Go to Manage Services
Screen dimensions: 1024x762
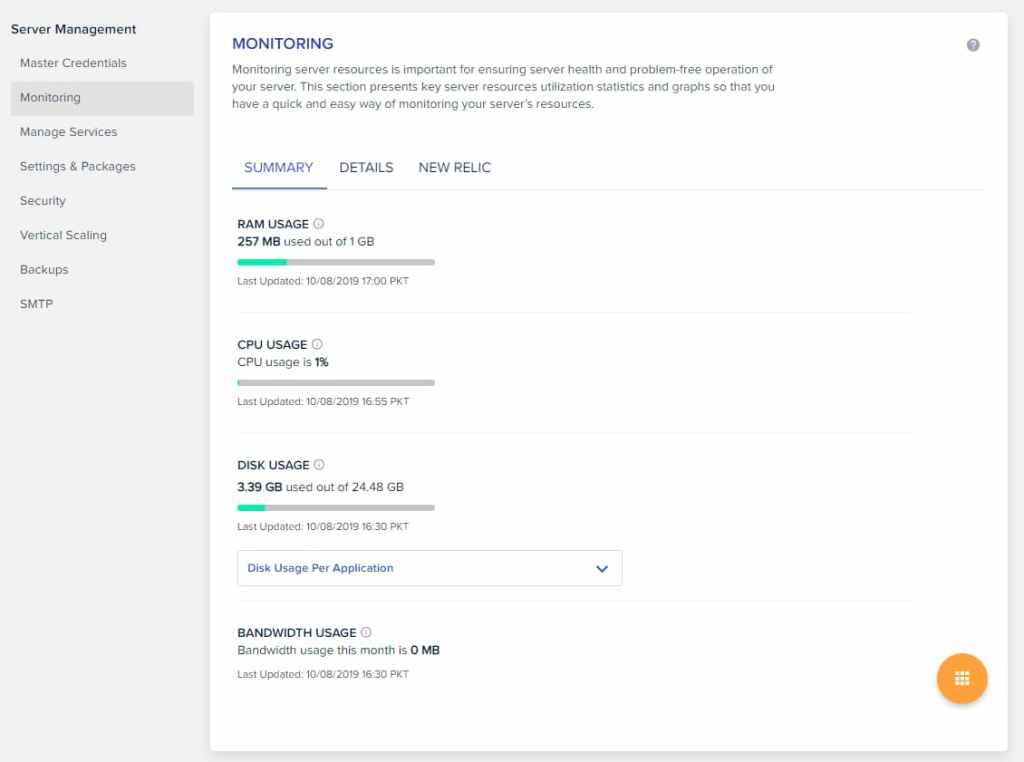pyautogui.click(x=68, y=131)
